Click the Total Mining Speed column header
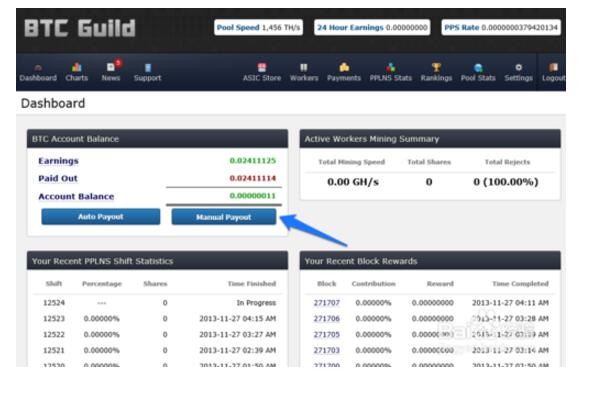 [351, 162]
